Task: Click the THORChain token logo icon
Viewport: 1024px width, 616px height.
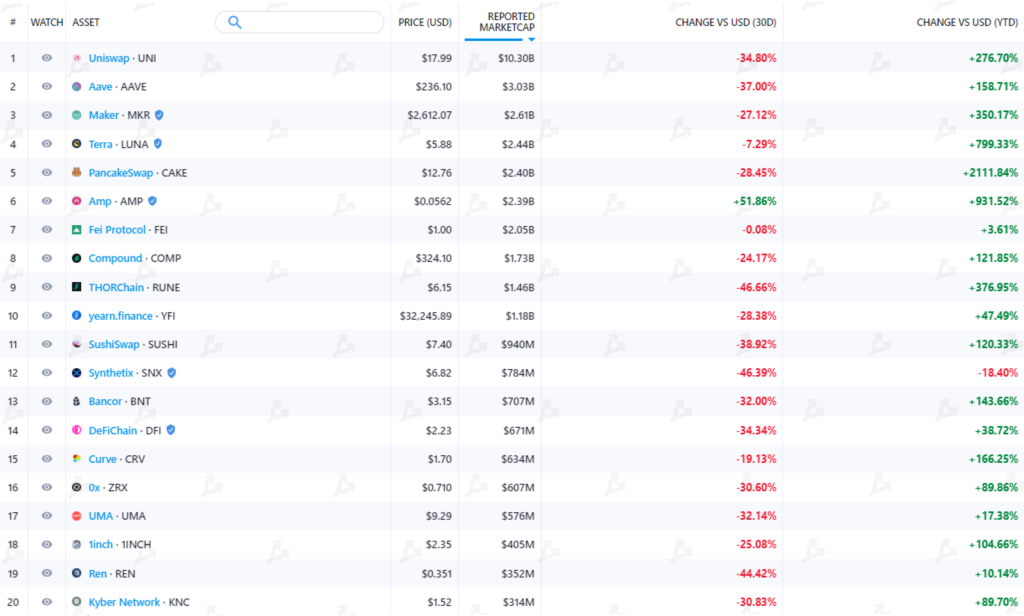Action: [77, 287]
